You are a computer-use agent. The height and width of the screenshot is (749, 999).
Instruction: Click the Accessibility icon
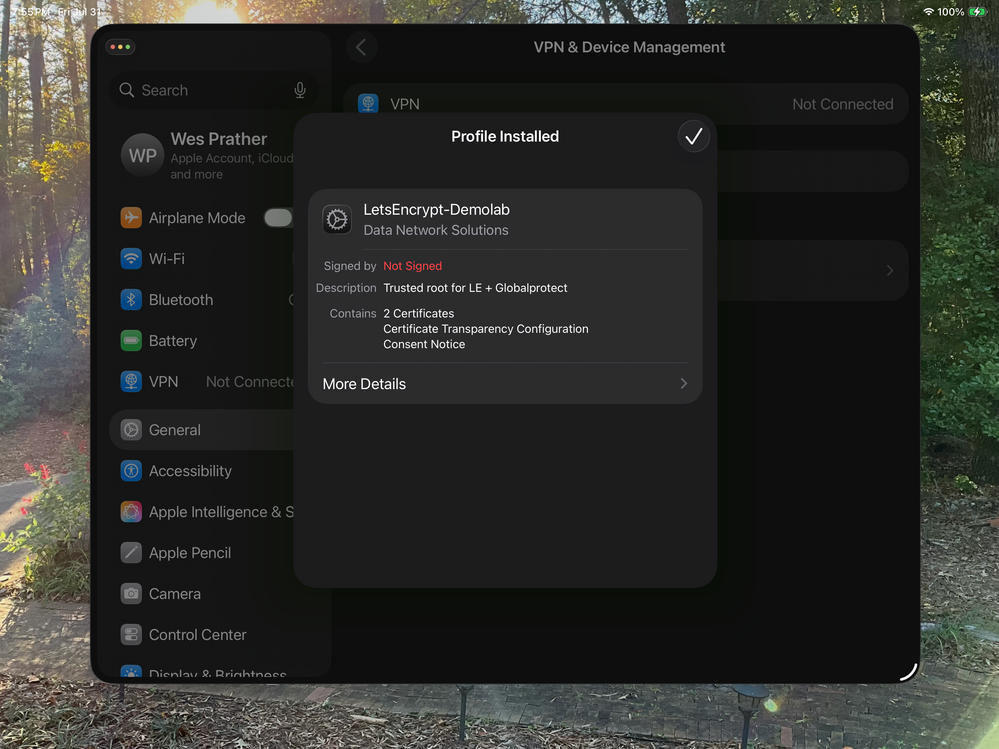(x=131, y=471)
